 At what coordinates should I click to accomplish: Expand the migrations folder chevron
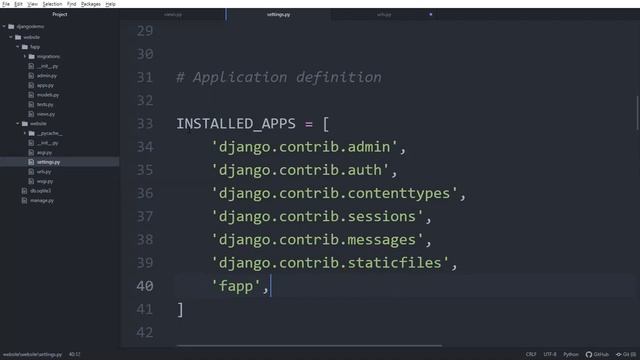(x=25, y=56)
